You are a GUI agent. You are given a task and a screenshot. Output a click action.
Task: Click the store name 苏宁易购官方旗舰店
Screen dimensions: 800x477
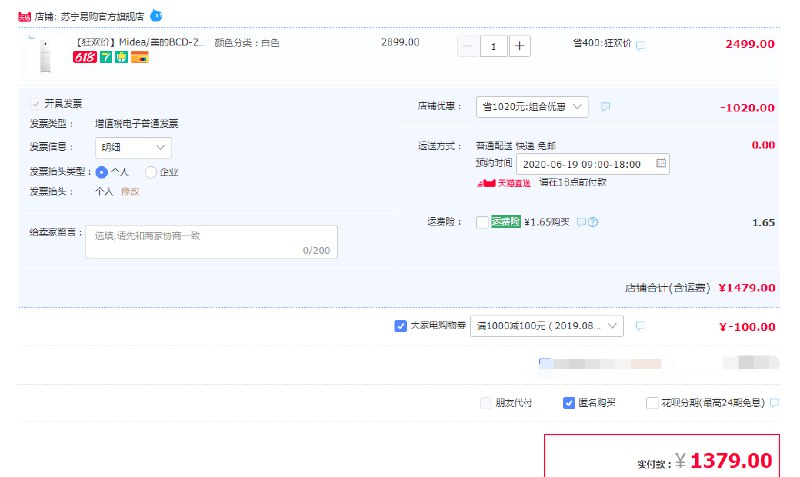102,17
